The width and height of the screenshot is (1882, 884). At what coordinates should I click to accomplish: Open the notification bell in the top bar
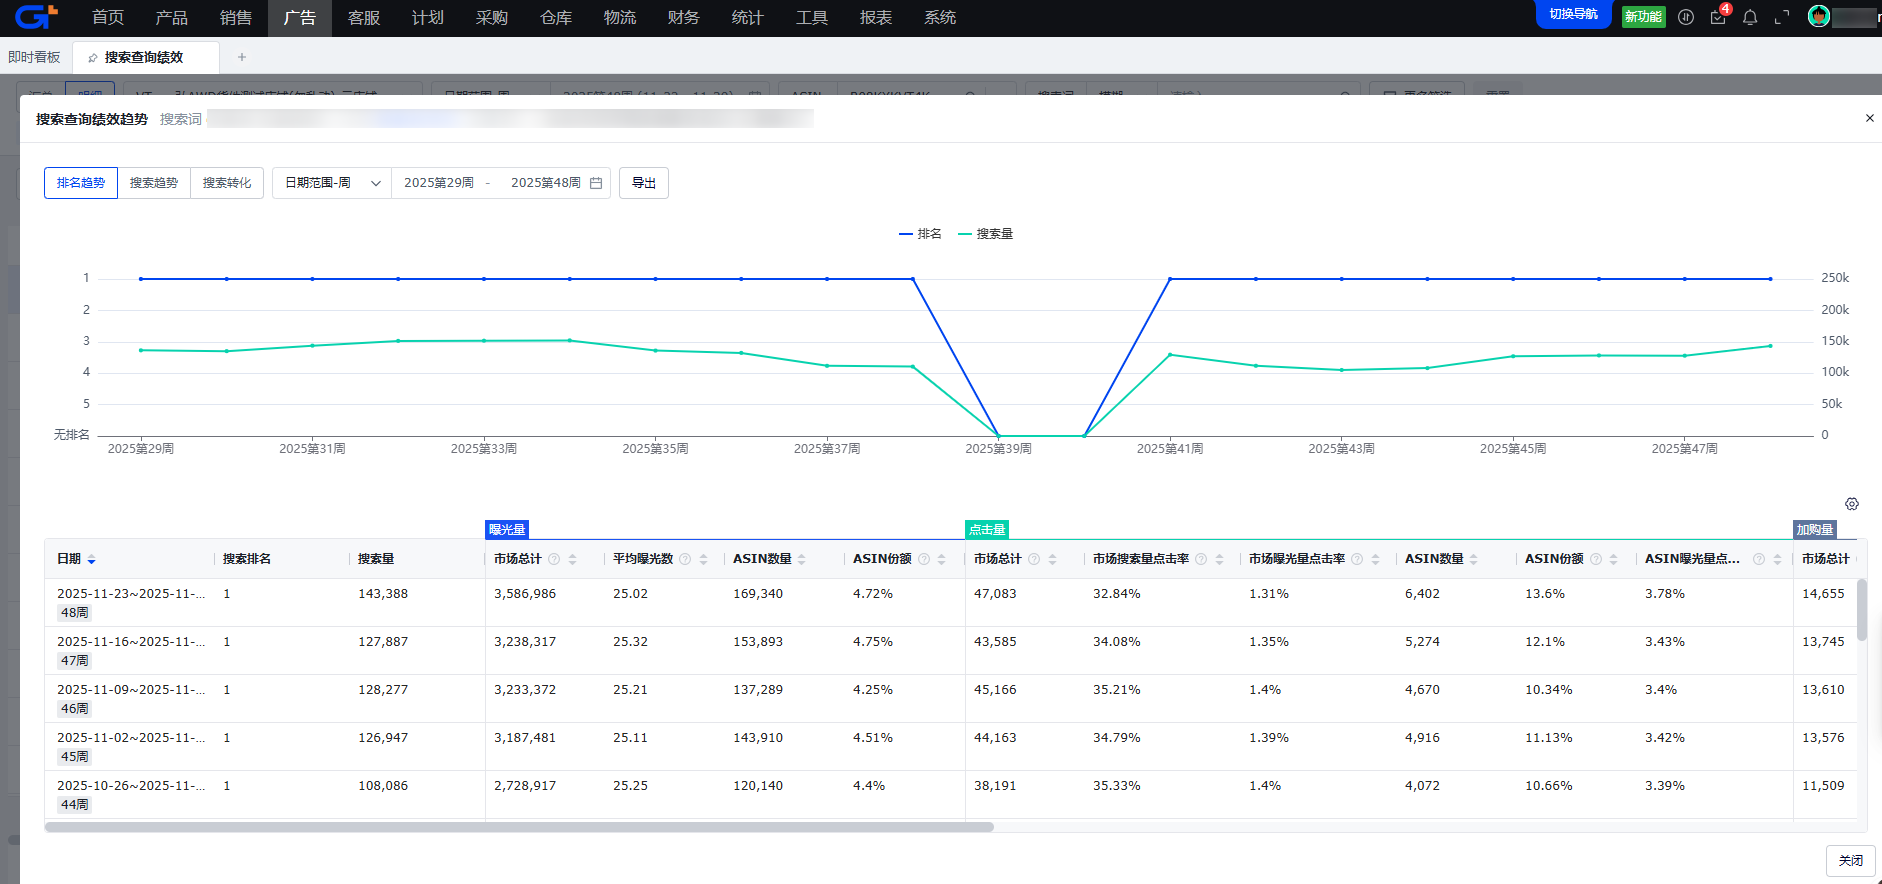(x=1750, y=17)
